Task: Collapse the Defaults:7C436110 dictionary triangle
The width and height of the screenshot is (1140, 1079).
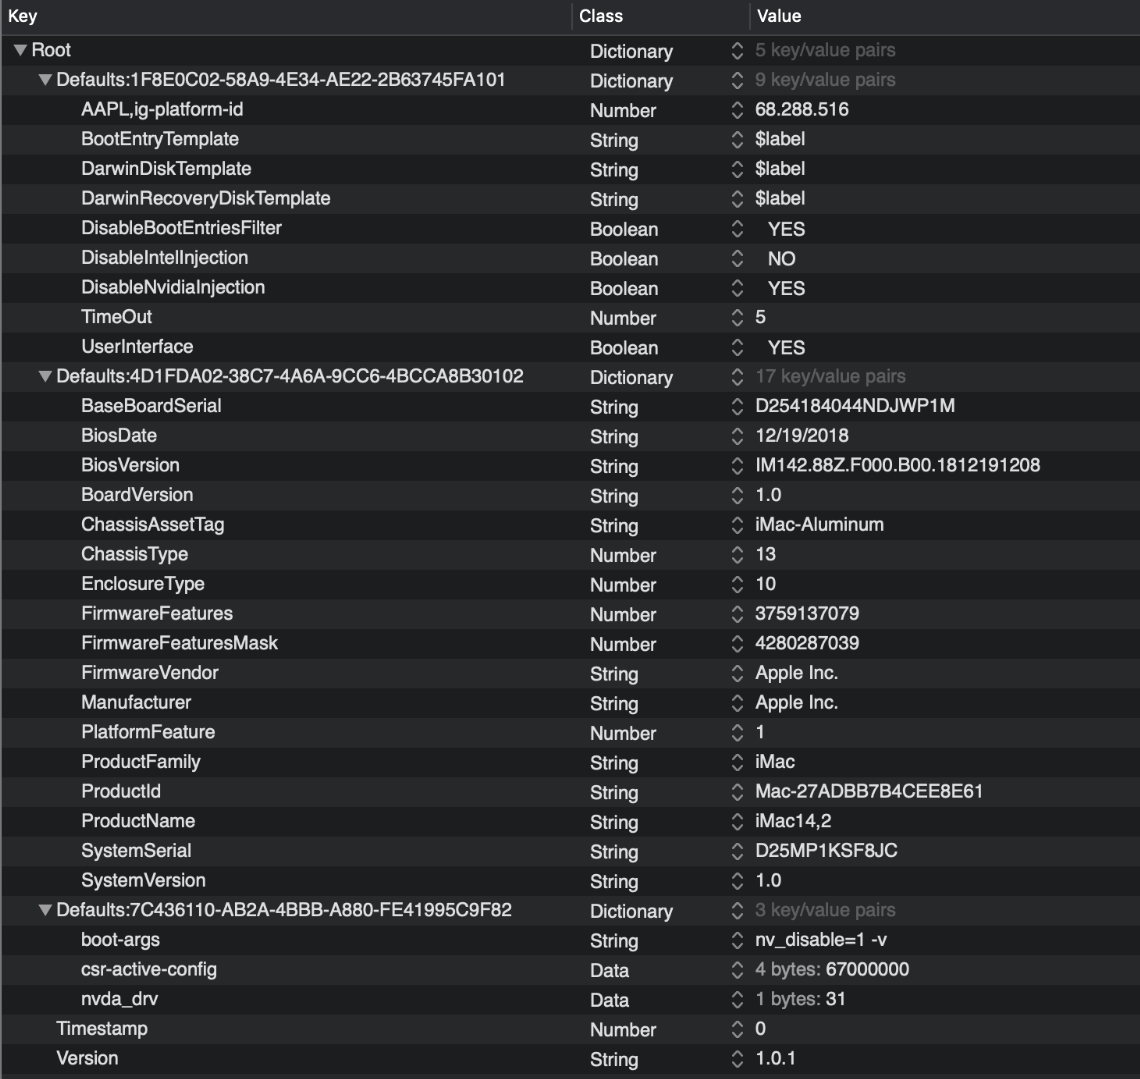Action: 45,910
